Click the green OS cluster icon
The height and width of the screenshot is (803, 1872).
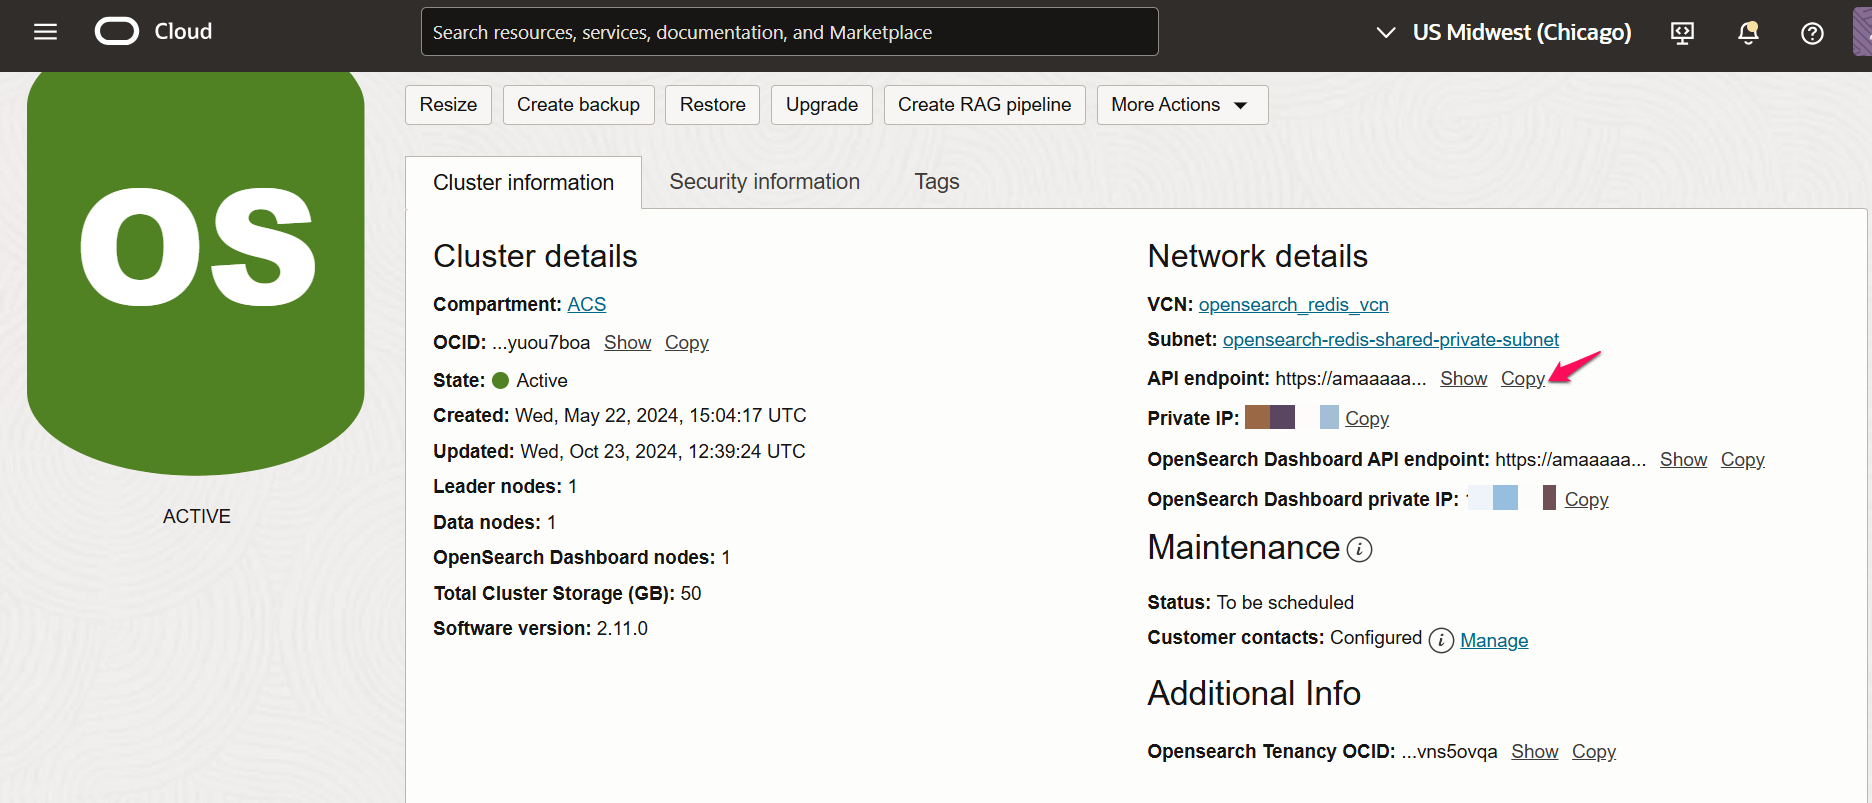(x=196, y=270)
